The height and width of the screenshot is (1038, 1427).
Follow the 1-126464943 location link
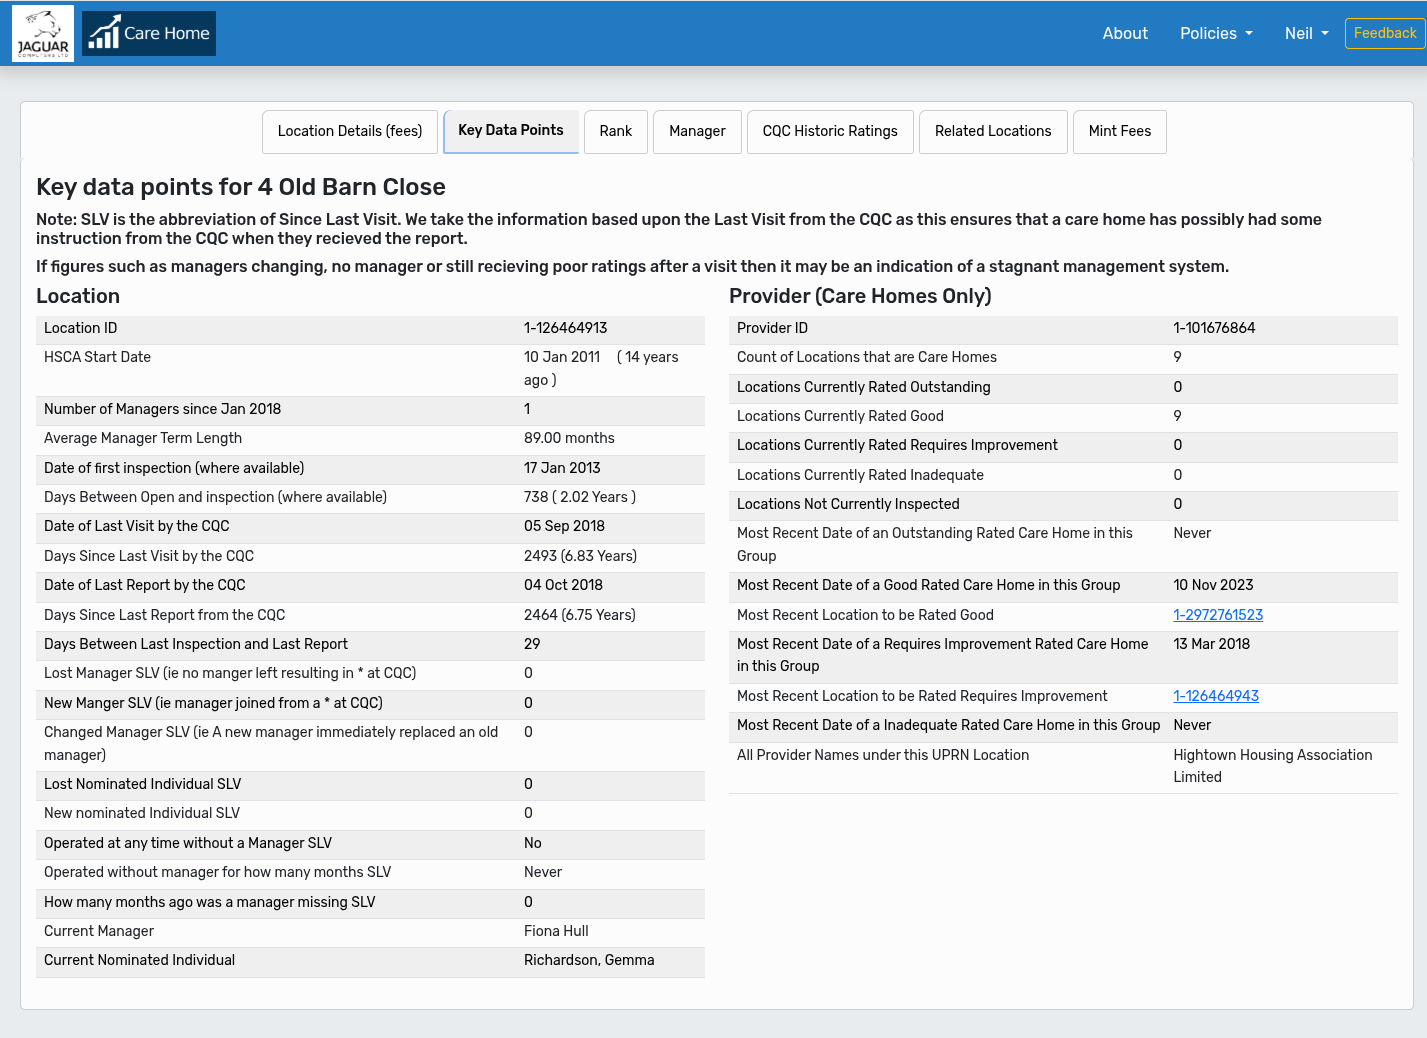pyautogui.click(x=1215, y=696)
